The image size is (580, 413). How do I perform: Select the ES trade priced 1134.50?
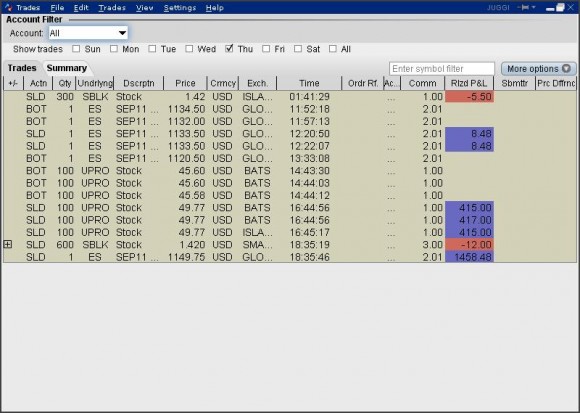pyautogui.click(x=290, y=109)
